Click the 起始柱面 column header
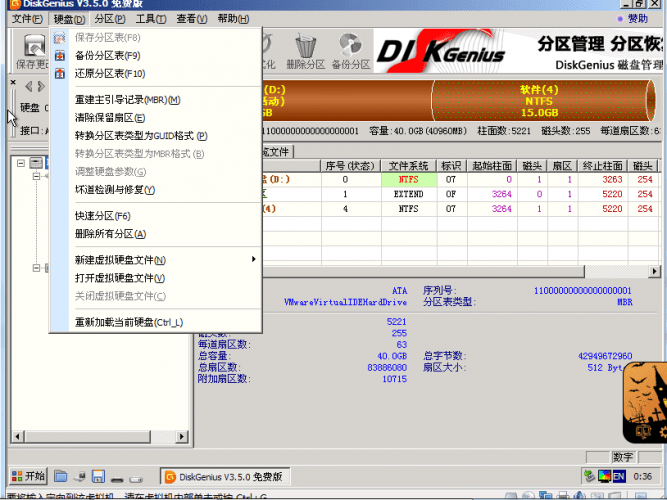The height and width of the screenshot is (500, 667). click(x=492, y=166)
